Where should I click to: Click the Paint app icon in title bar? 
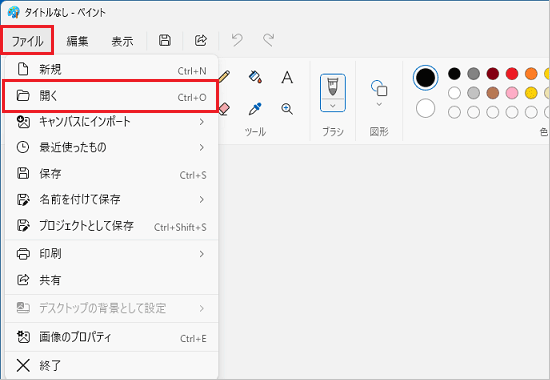point(13,12)
